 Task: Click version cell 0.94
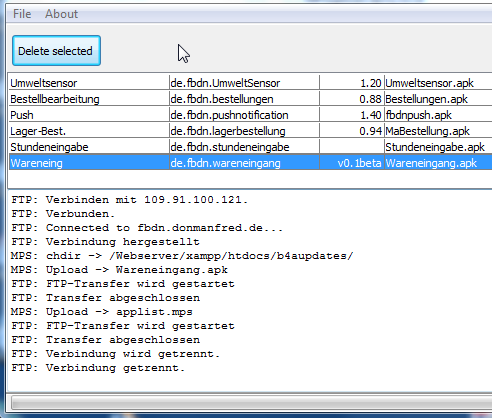(352, 131)
